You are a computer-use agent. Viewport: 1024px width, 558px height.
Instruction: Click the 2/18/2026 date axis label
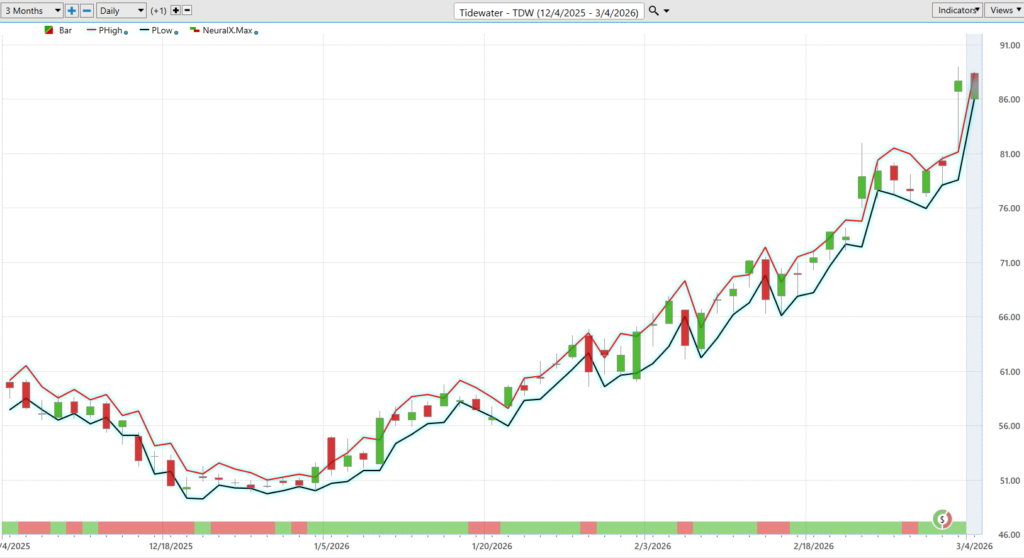(813, 546)
